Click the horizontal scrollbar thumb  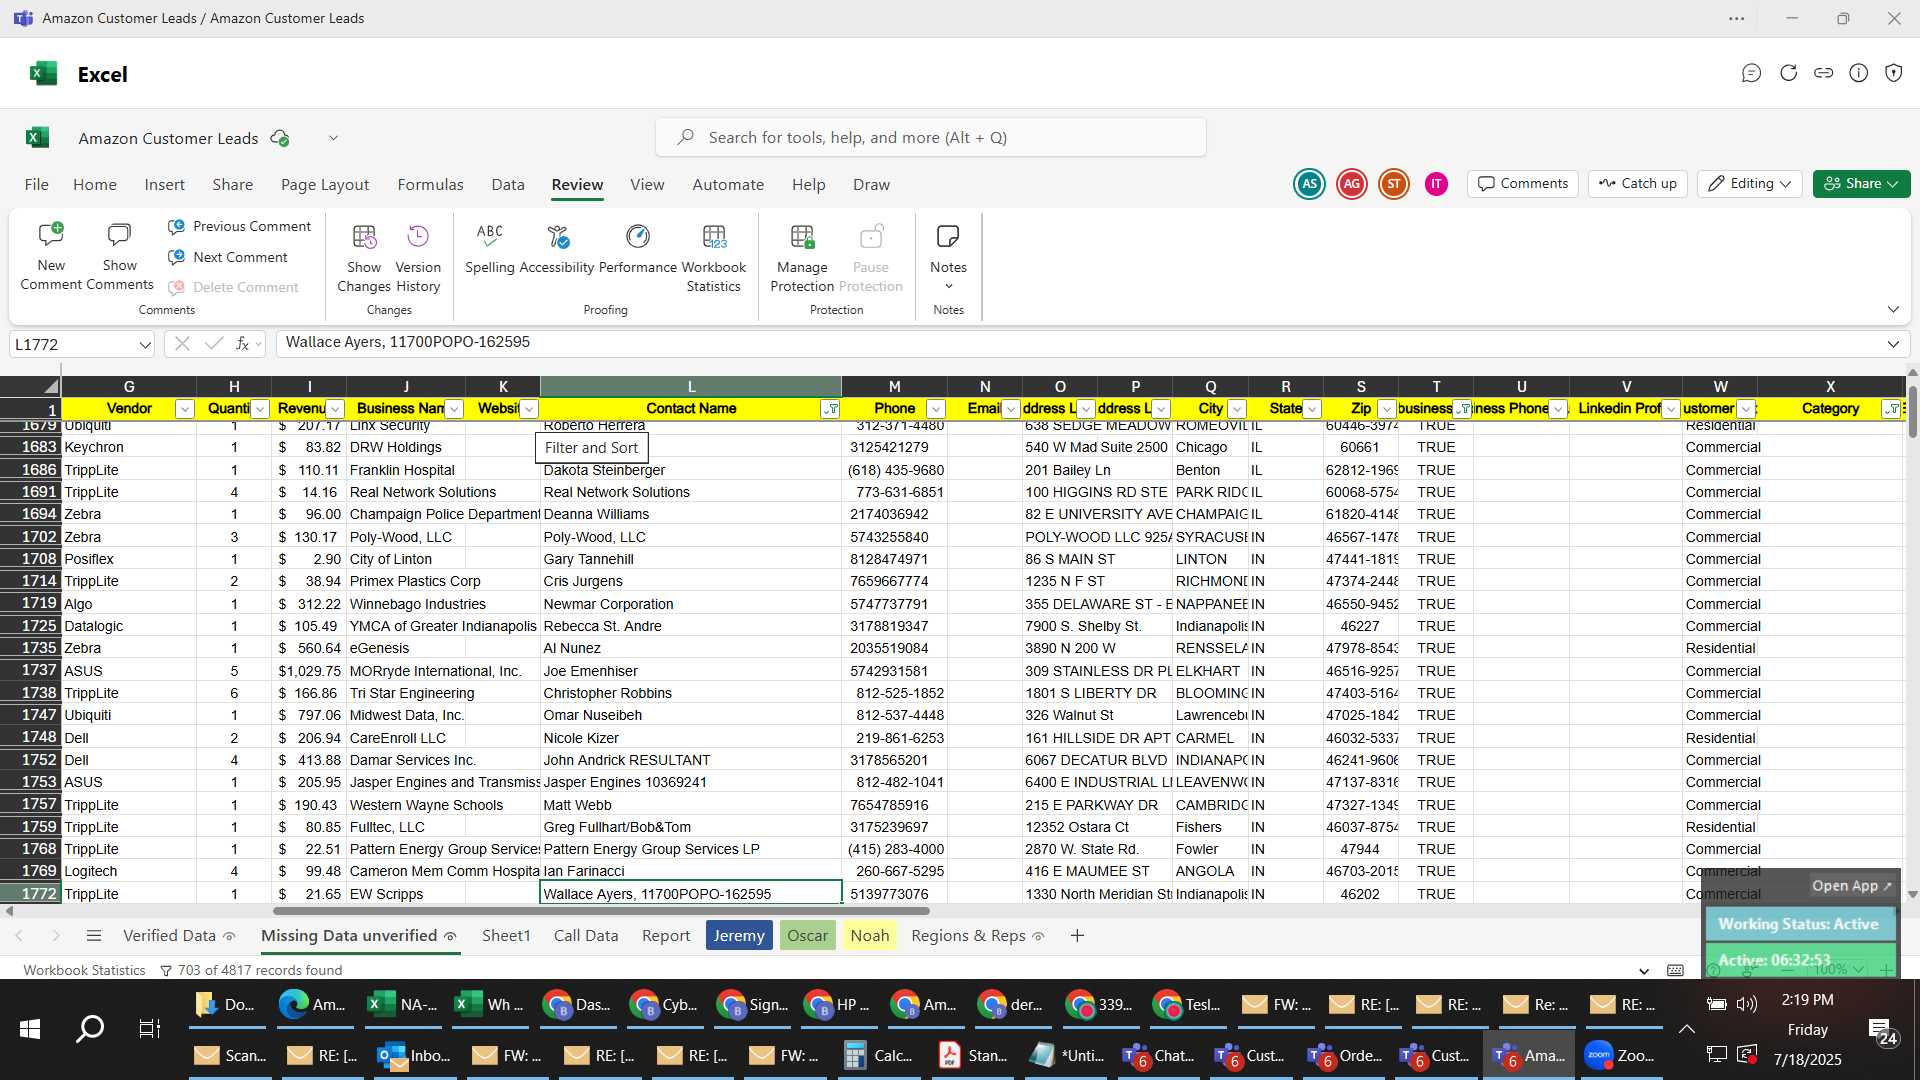pyautogui.click(x=601, y=911)
